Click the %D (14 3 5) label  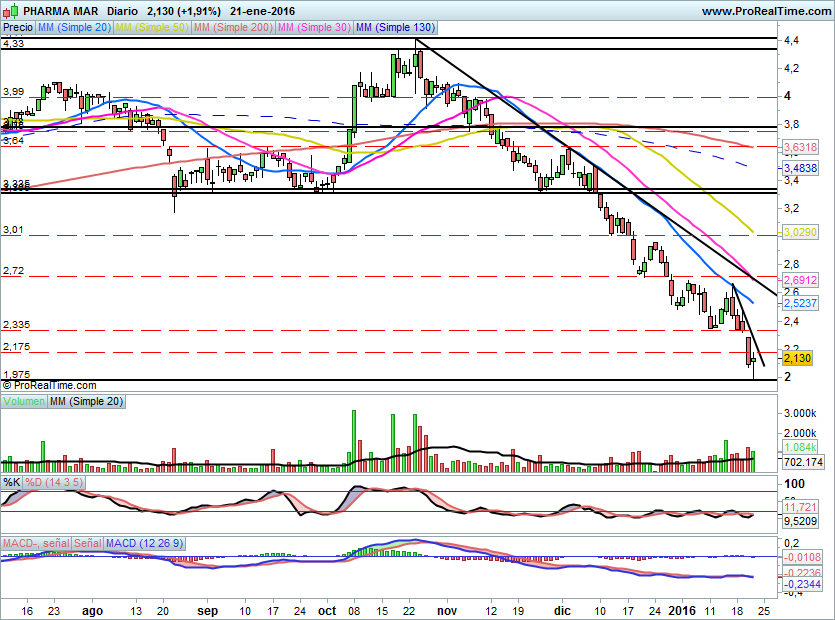[x=54, y=483]
